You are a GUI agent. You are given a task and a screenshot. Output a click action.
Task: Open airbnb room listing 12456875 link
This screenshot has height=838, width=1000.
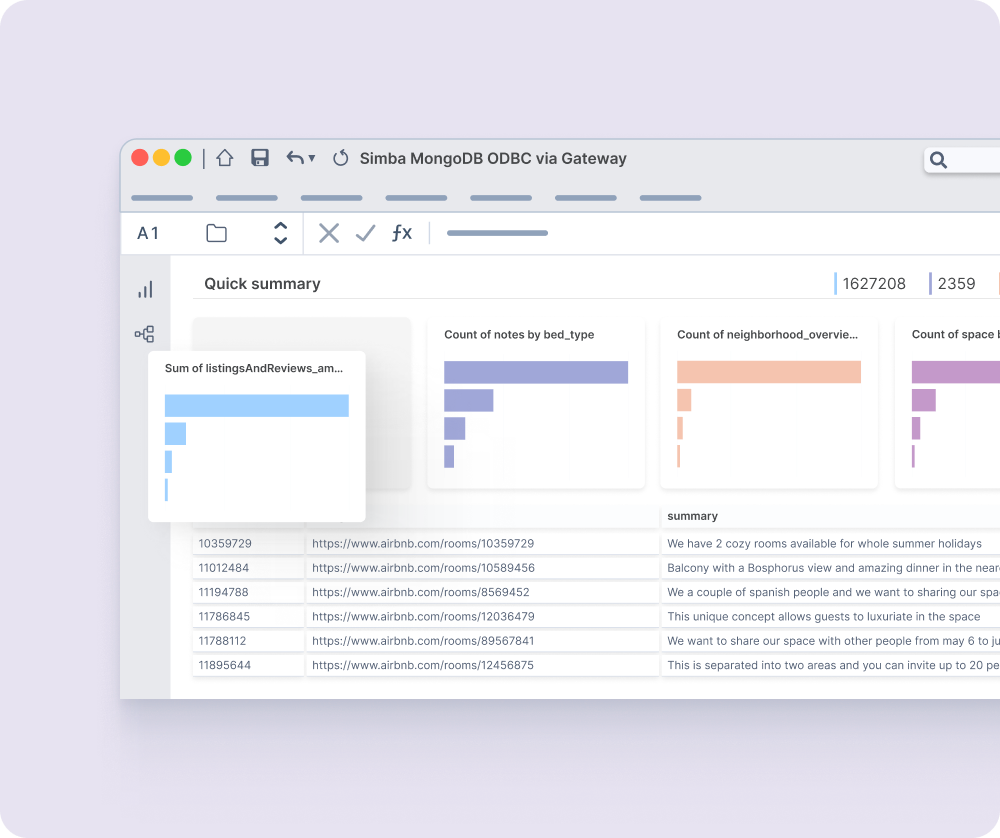pyautogui.click(x=424, y=665)
